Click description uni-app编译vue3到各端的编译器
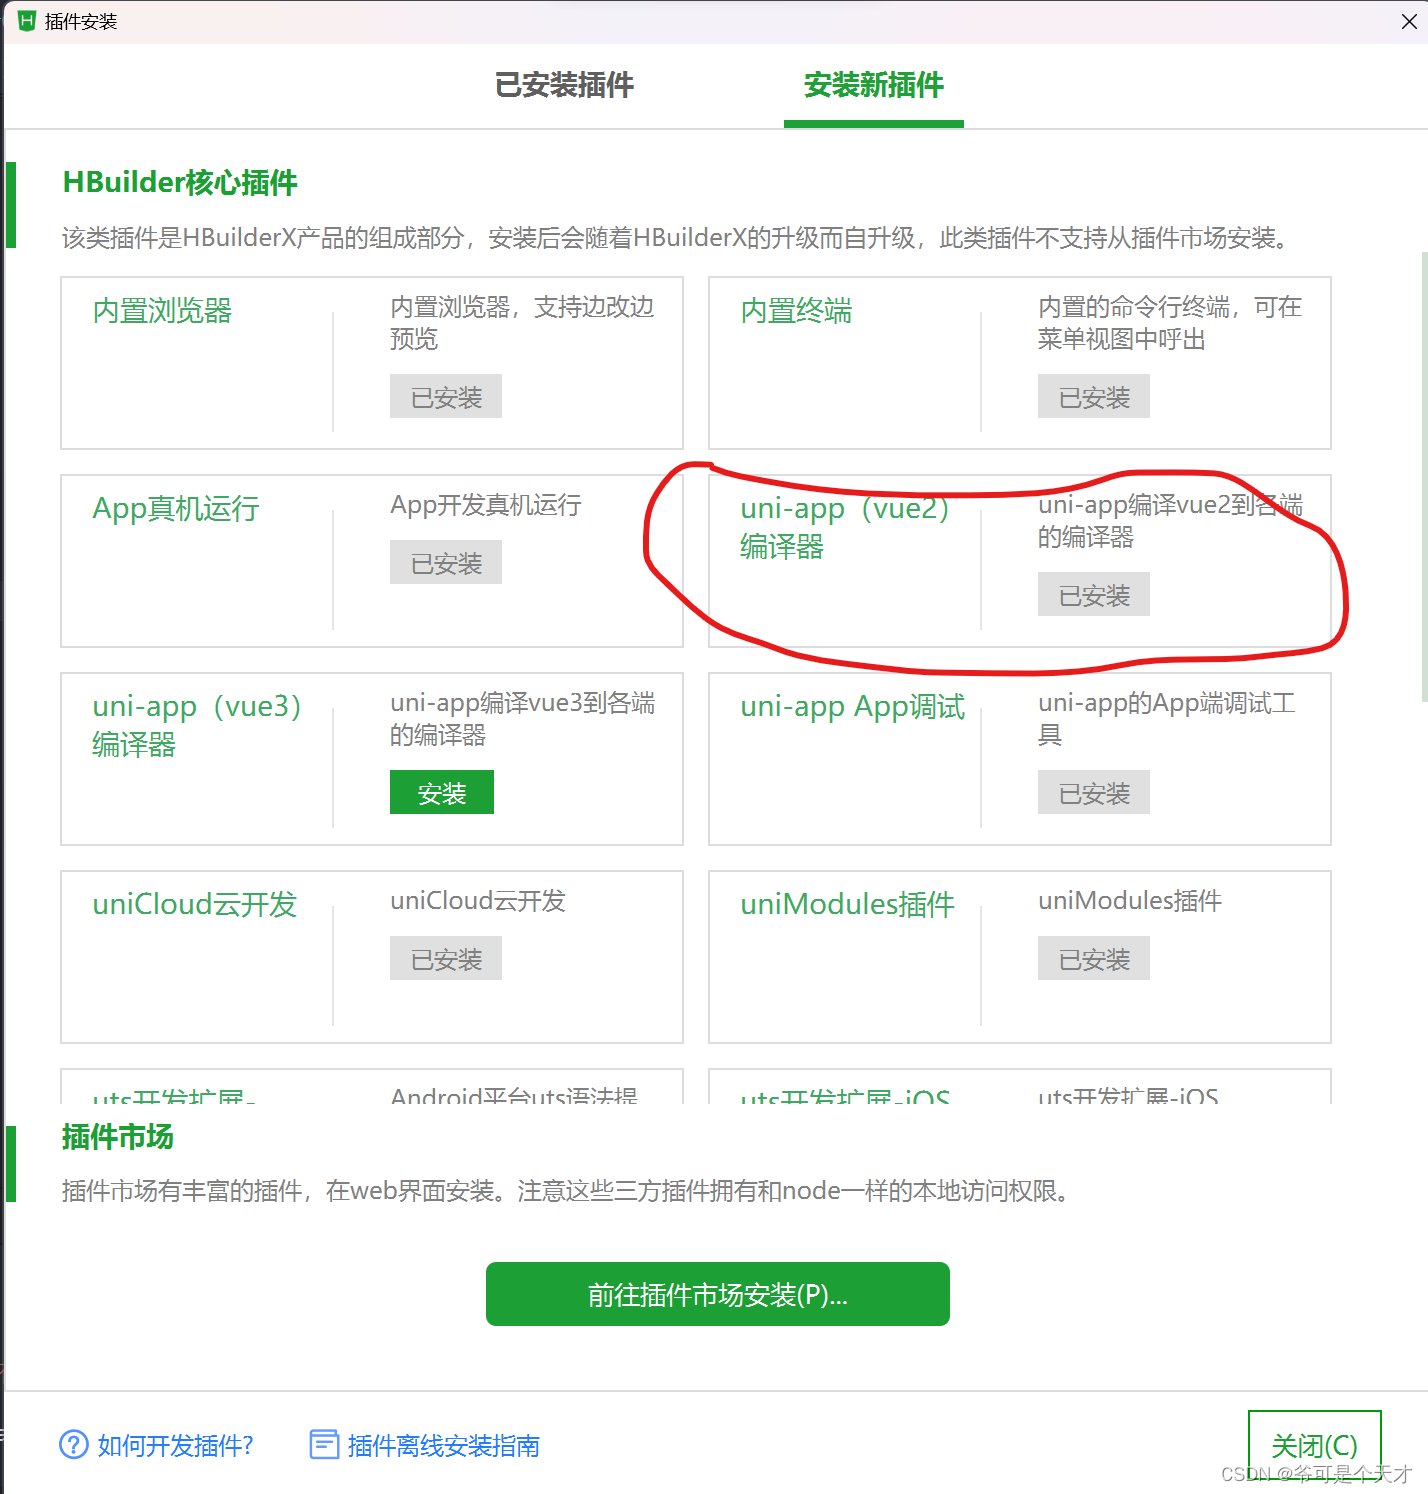The width and height of the screenshot is (1428, 1494). coord(522,718)
